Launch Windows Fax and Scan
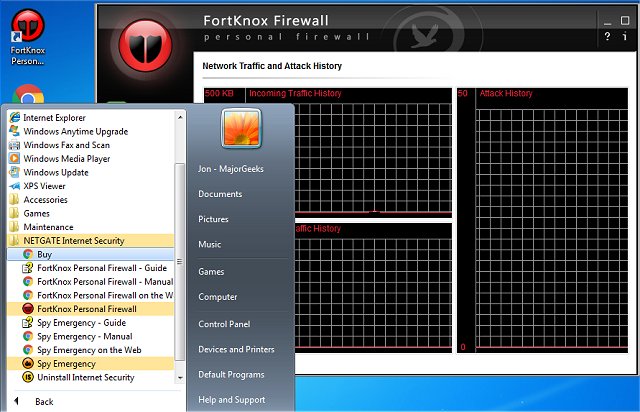Image resolution: width=640 pixels, height=412 pixels. point(90,145)
